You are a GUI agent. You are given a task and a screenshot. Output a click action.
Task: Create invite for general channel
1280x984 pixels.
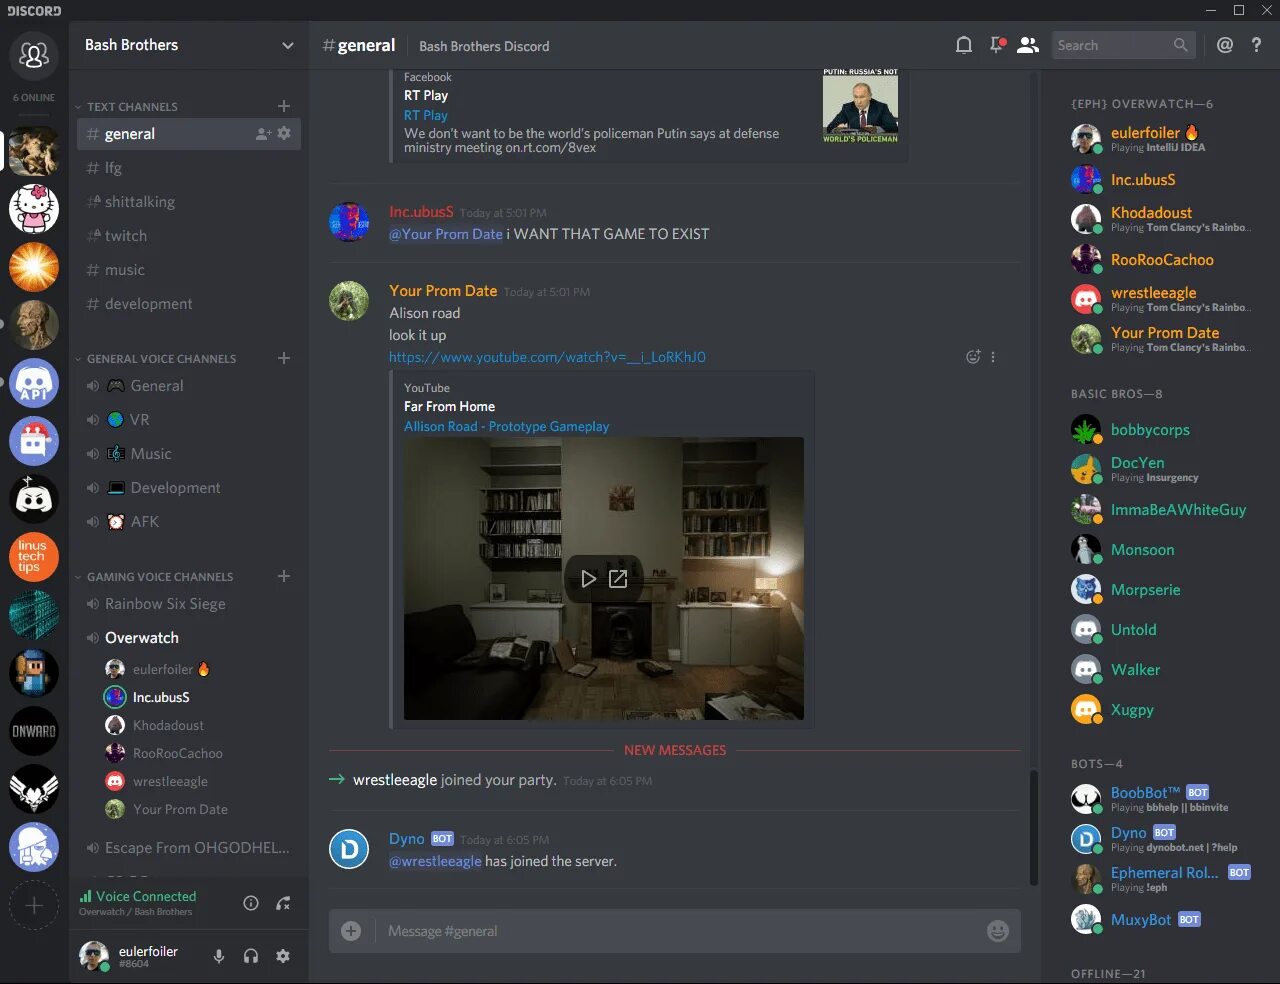click(x=263, y=134)
